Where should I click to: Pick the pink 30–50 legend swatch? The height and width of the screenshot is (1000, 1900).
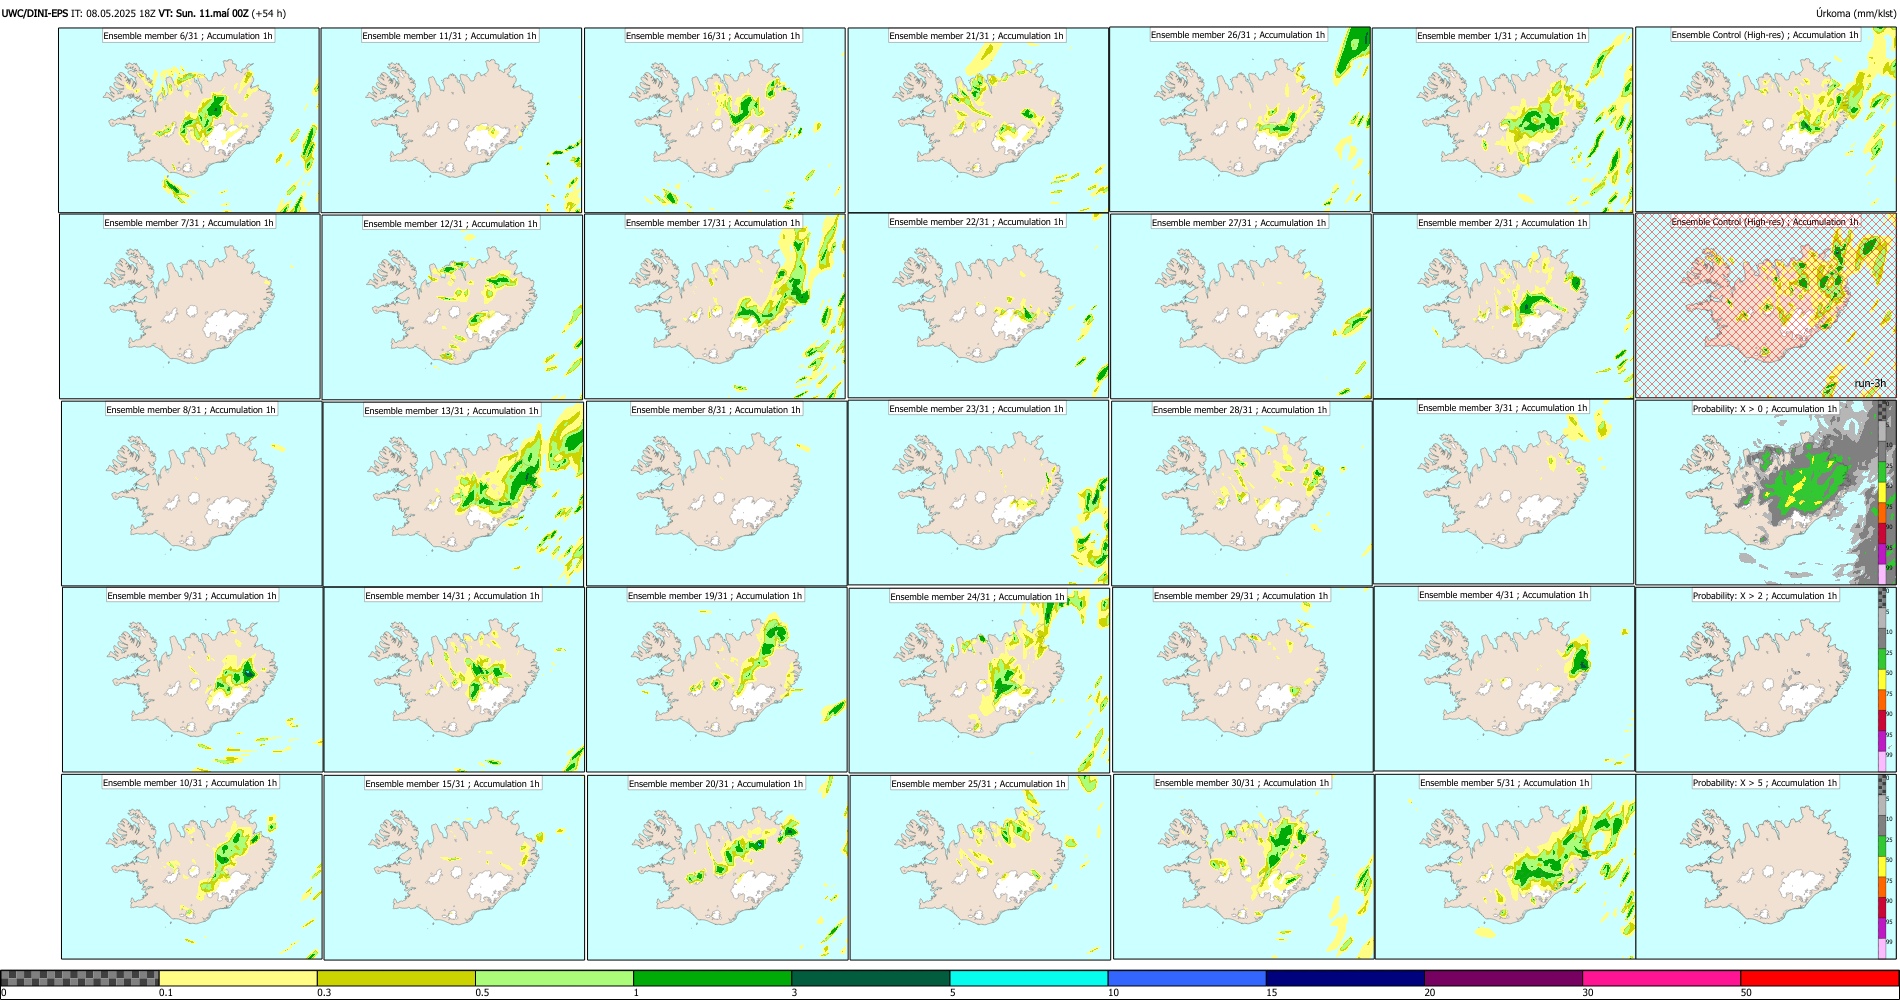pos(1661,978)
